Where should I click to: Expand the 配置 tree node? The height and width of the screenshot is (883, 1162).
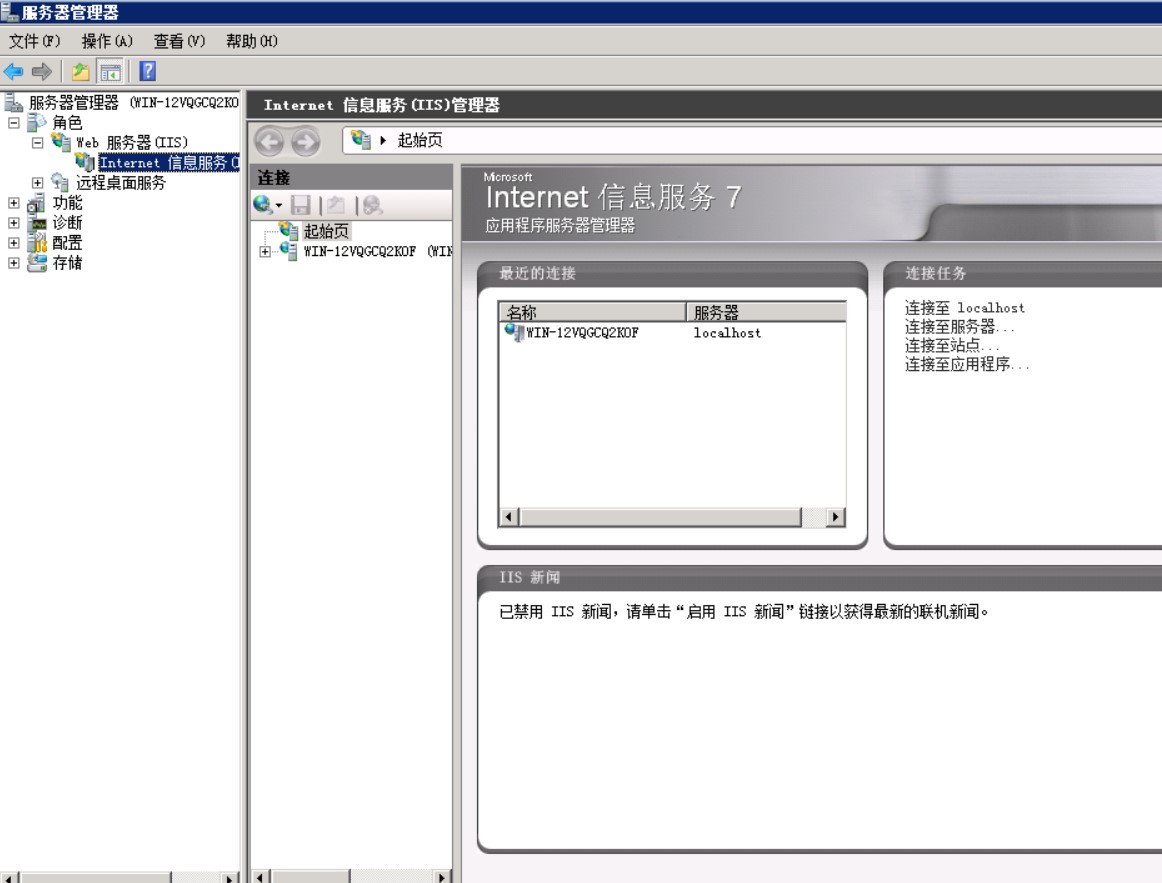pyautogui.click(x=13, y=243)
